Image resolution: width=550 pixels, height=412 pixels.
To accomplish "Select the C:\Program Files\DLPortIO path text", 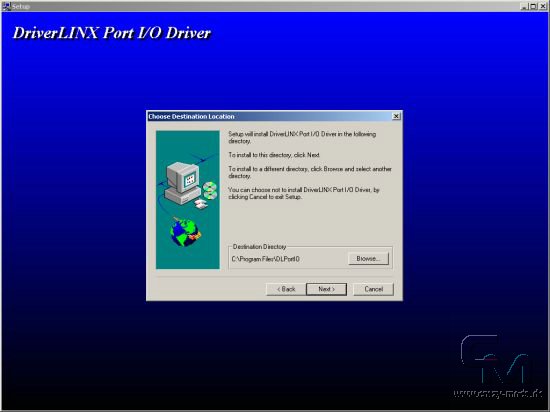I will 266,259.
